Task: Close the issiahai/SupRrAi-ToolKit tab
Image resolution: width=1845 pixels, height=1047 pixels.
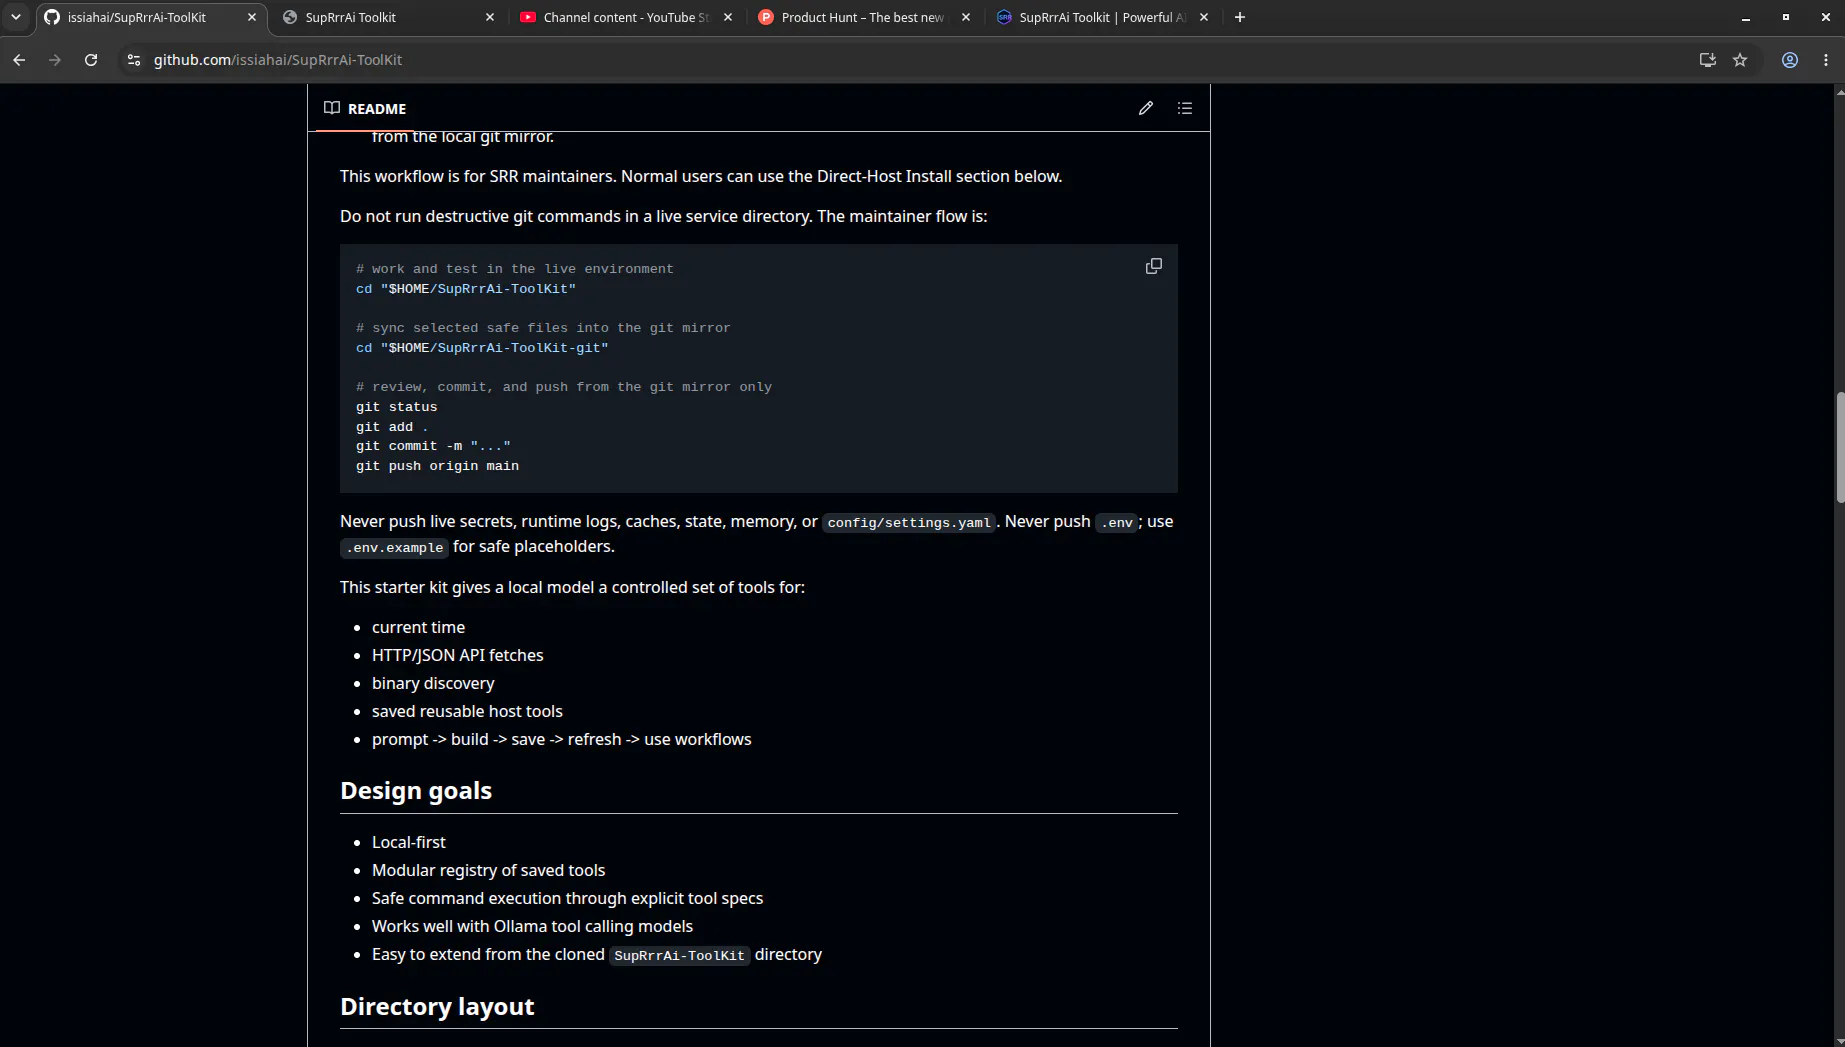Action: tap(252, 17)
